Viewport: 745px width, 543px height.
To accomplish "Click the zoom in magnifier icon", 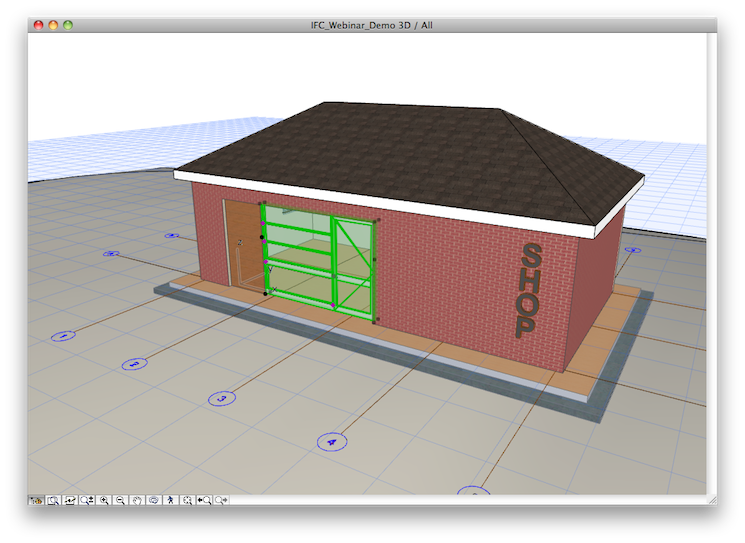I will pyautogui.click(x=104, y=500).
